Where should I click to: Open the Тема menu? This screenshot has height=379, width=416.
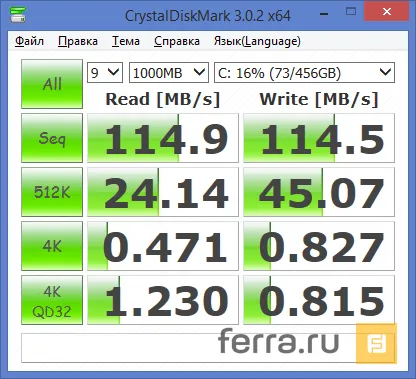(126, 41)
